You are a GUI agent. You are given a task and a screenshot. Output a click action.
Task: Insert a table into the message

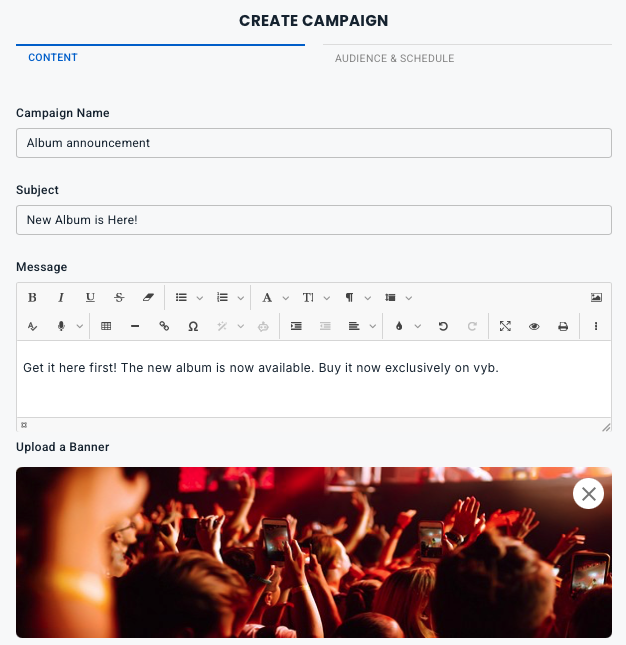[106, 326]
